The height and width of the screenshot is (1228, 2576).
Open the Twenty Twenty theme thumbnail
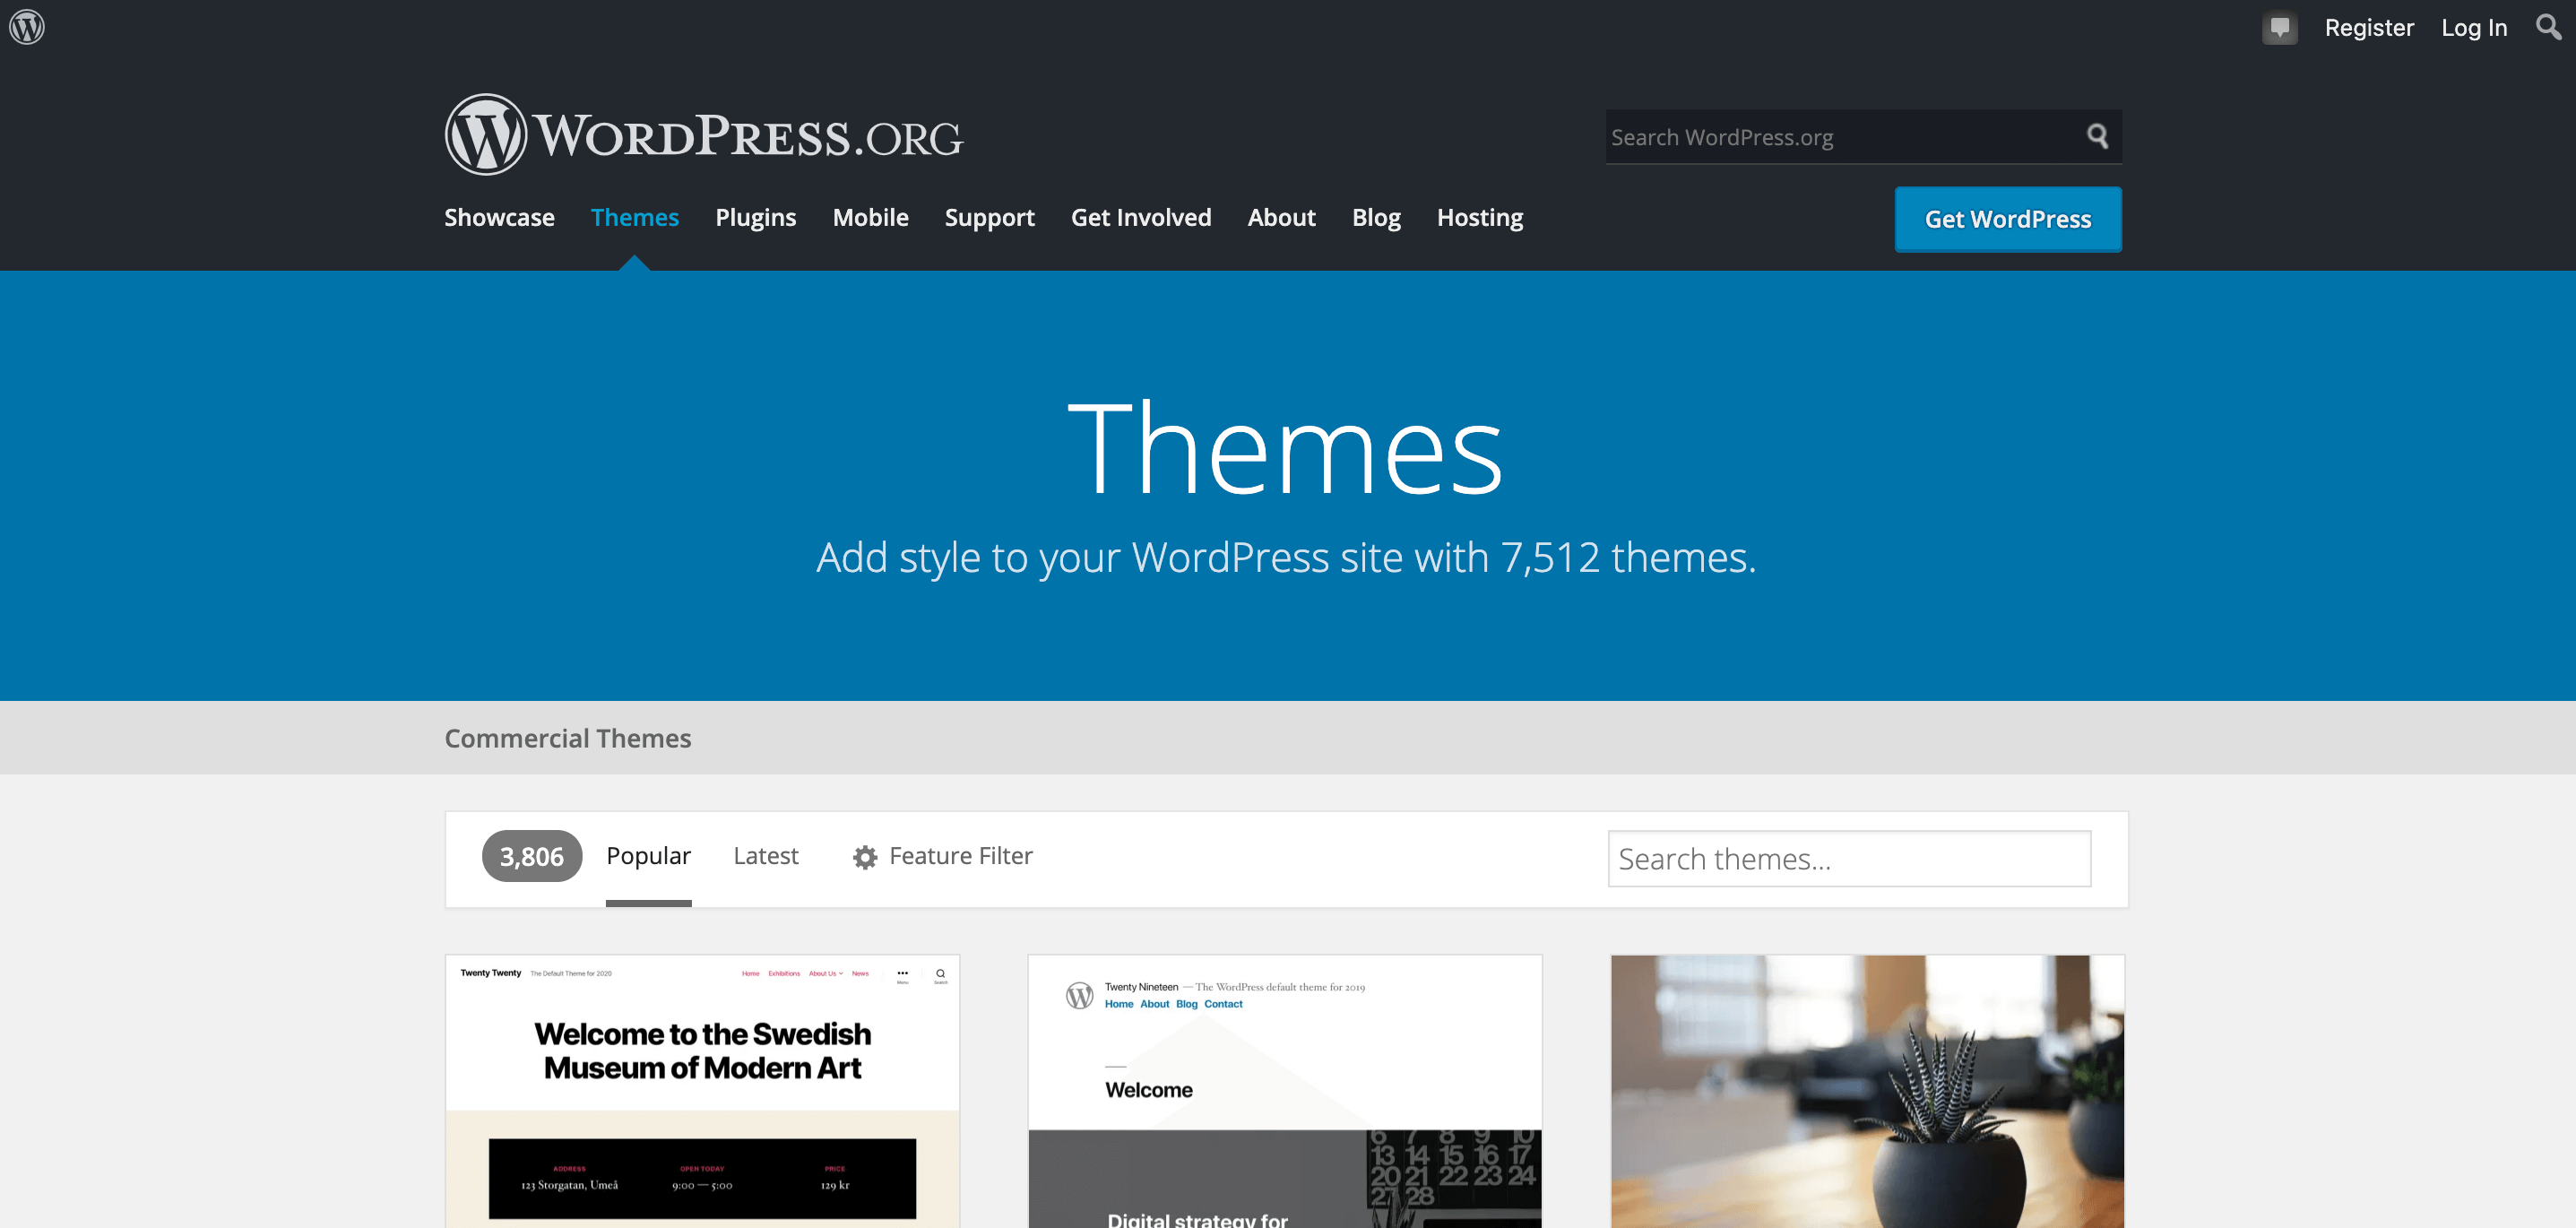(x=702, y=1091)
